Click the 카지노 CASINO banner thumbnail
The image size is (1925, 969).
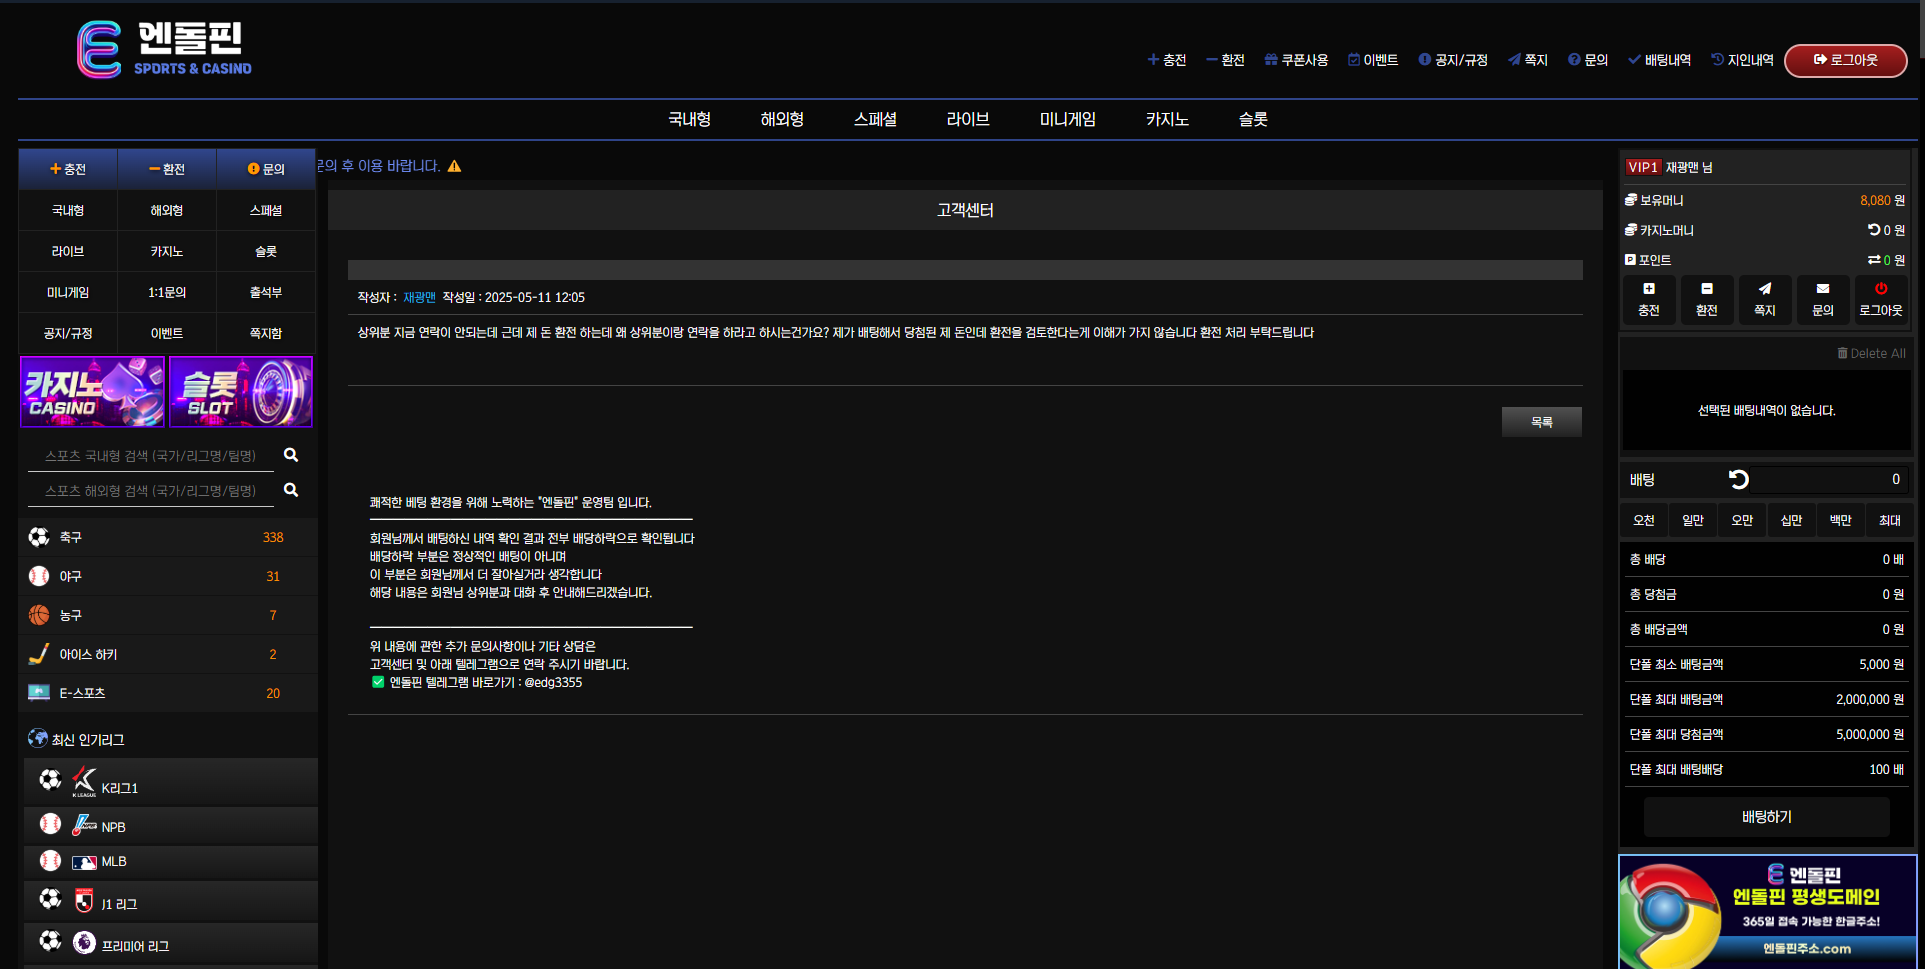point(93,392)
